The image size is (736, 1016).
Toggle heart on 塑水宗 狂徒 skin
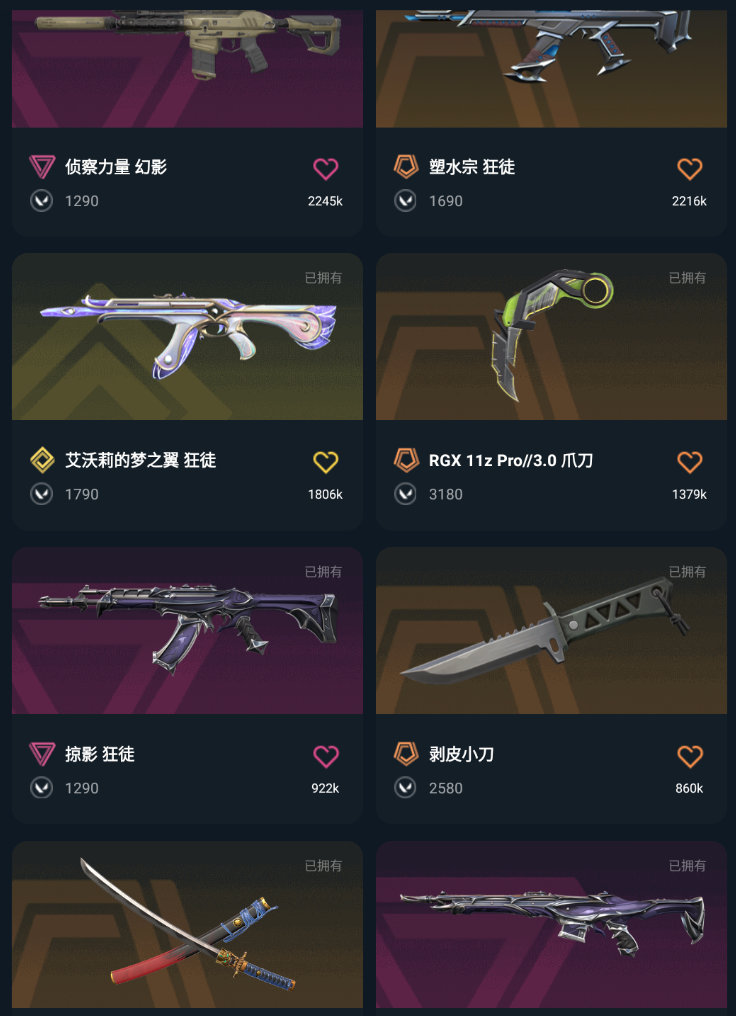(x=689, y=168)
